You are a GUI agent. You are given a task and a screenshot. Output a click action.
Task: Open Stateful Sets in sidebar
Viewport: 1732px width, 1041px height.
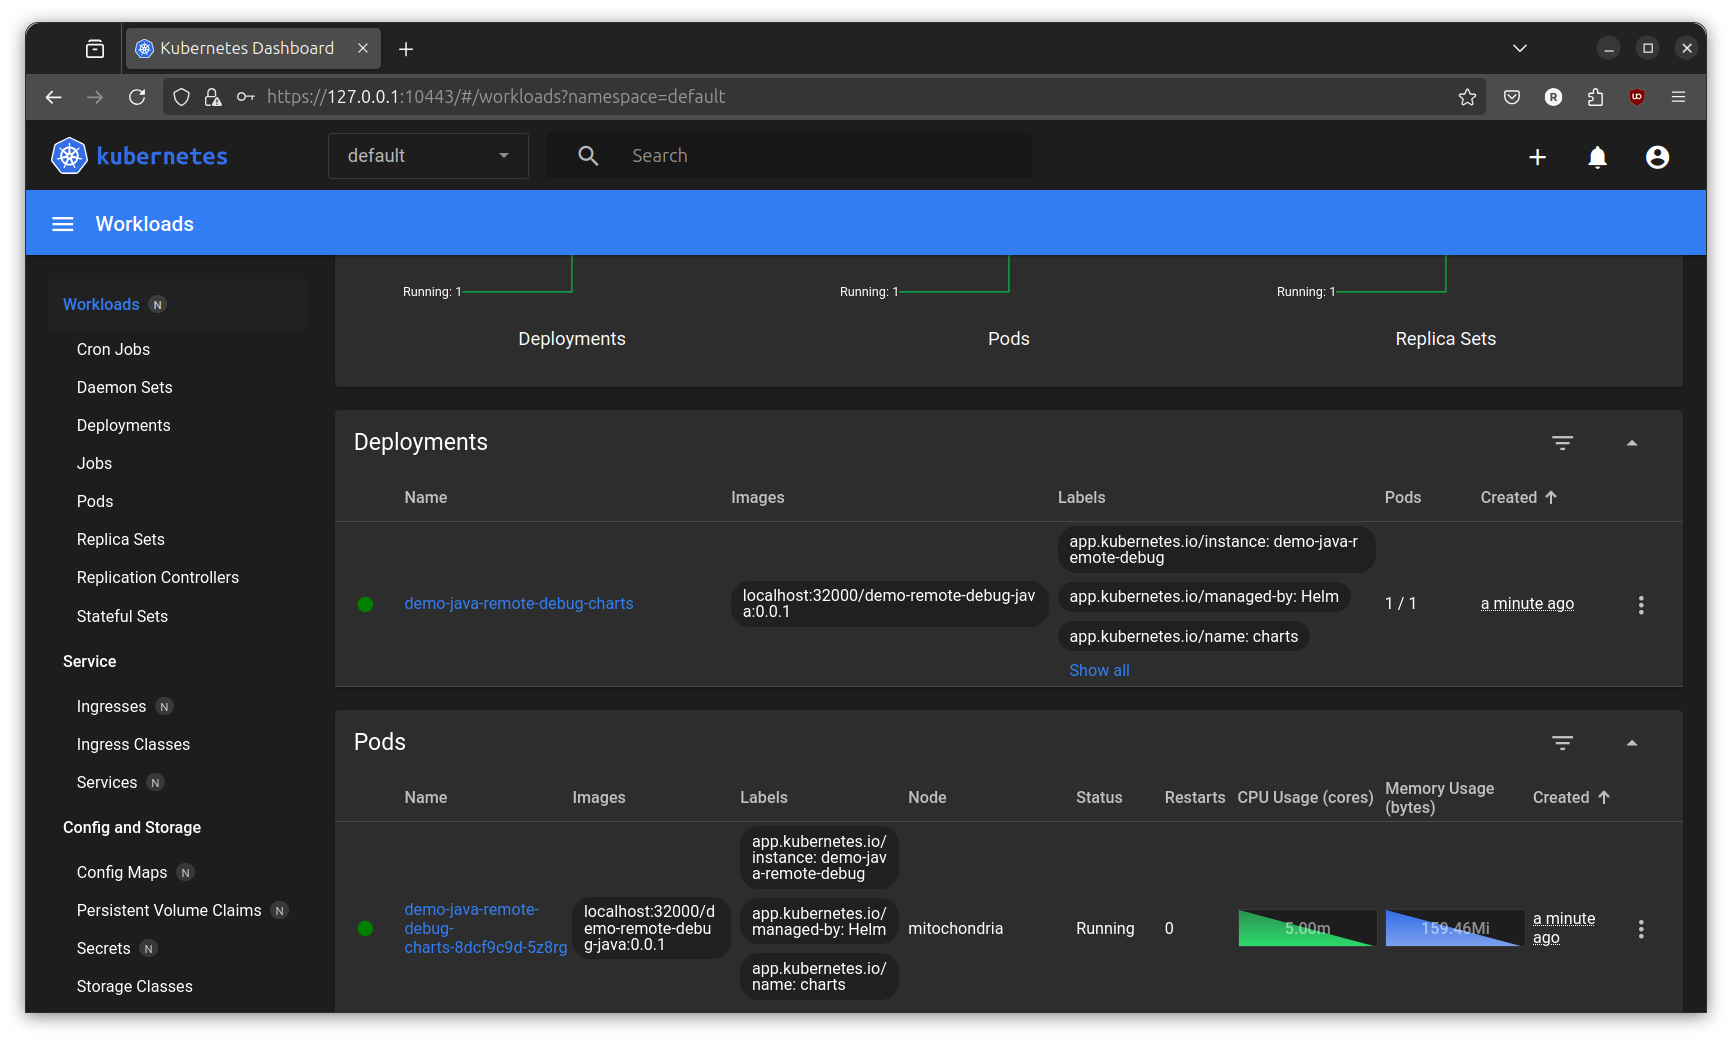(122, 616)
